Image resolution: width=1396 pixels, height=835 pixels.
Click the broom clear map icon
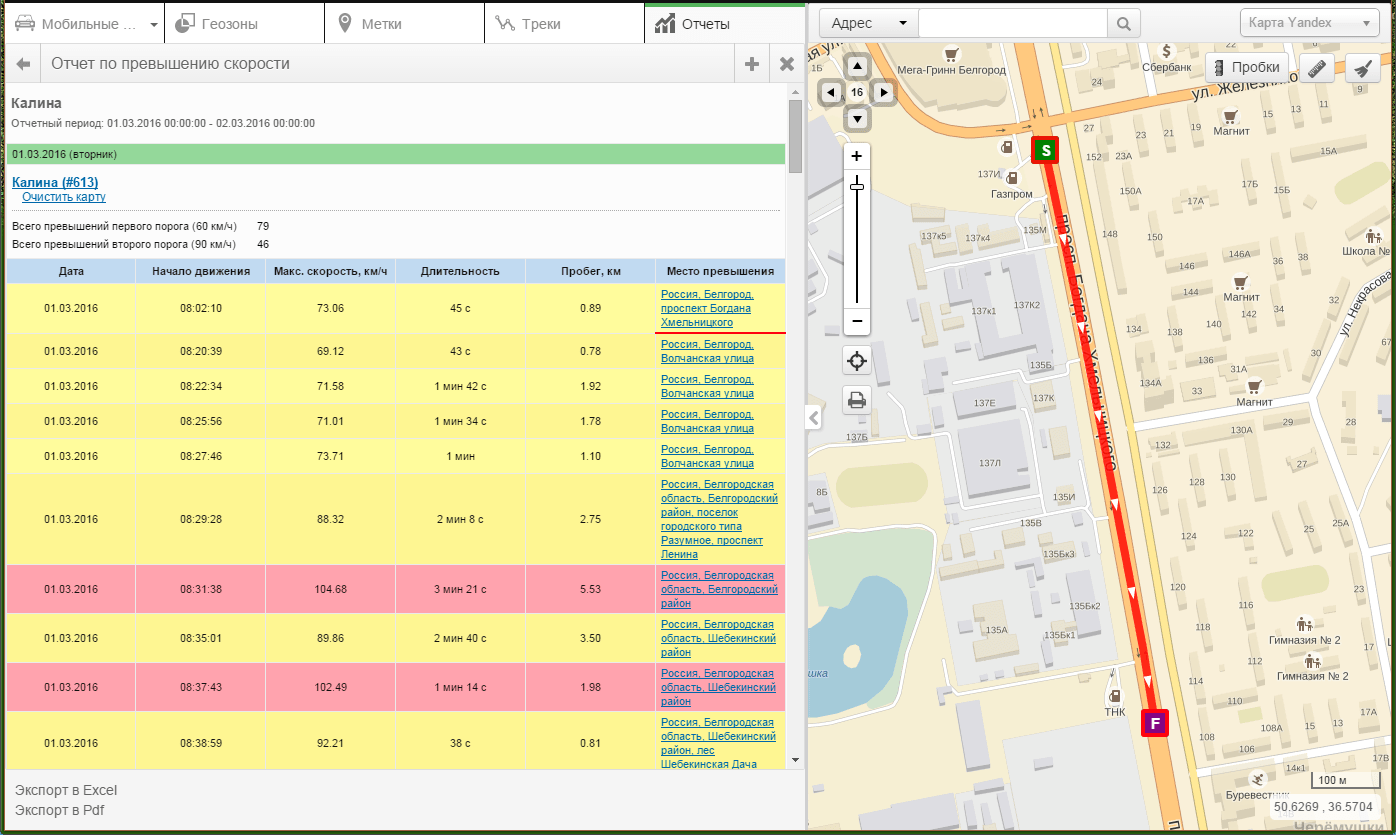tap(1361, 67)
